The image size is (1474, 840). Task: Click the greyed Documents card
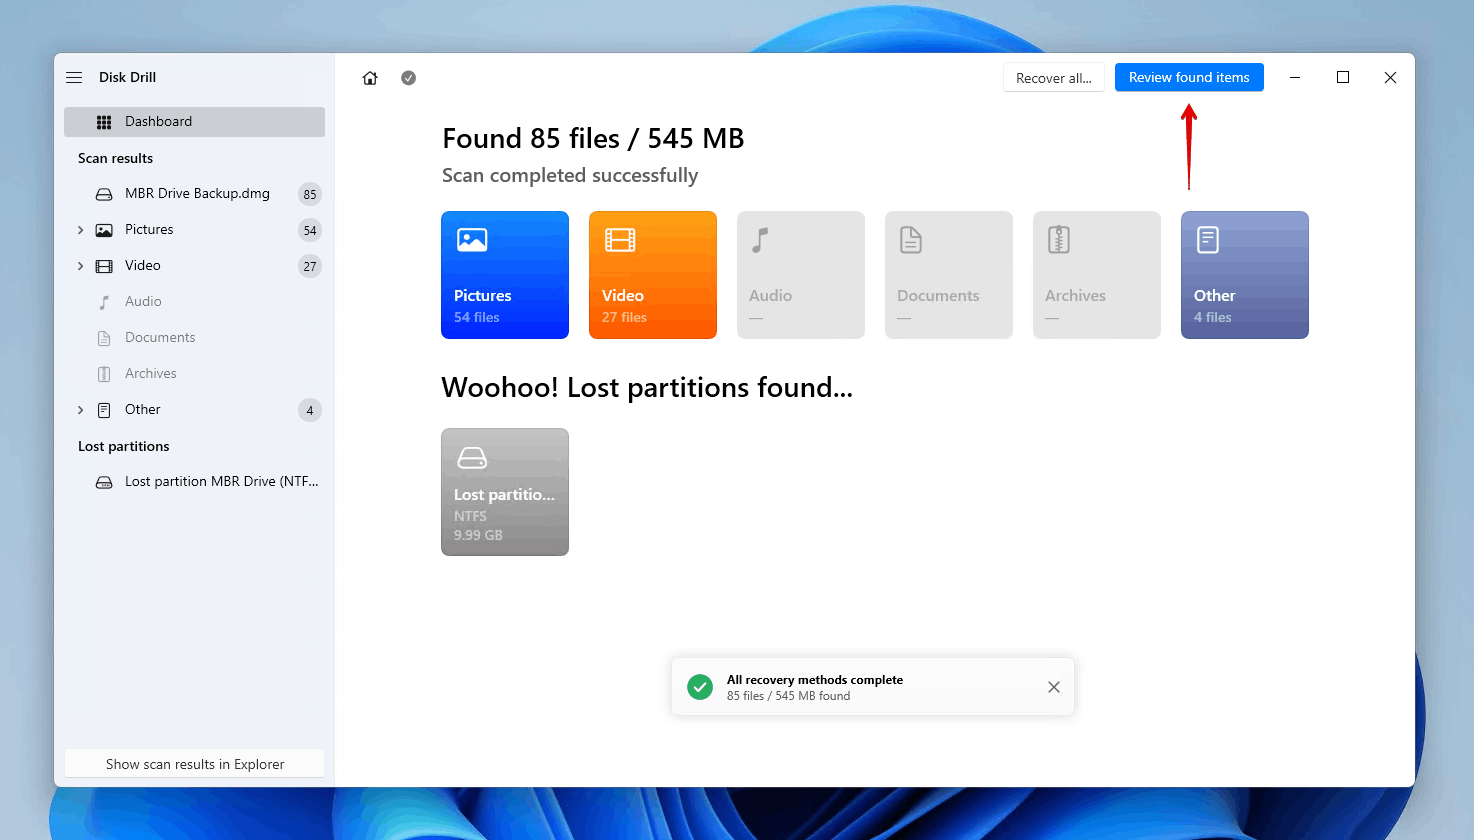click(x=949, y=275)
